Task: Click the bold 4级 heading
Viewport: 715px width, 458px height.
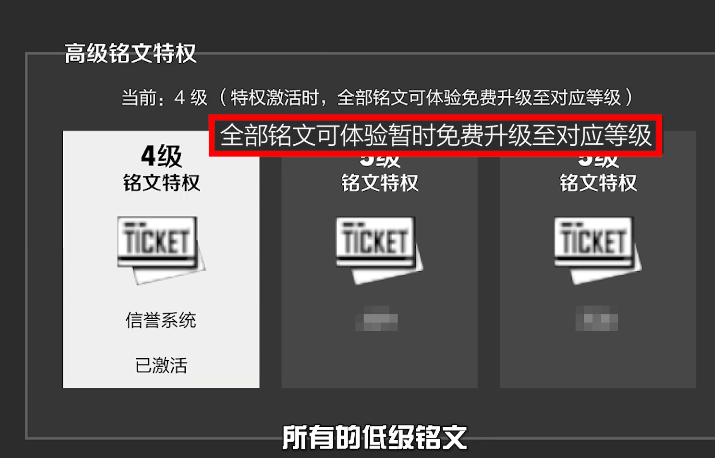Action: pyautogui.click(x=161, y=156)
